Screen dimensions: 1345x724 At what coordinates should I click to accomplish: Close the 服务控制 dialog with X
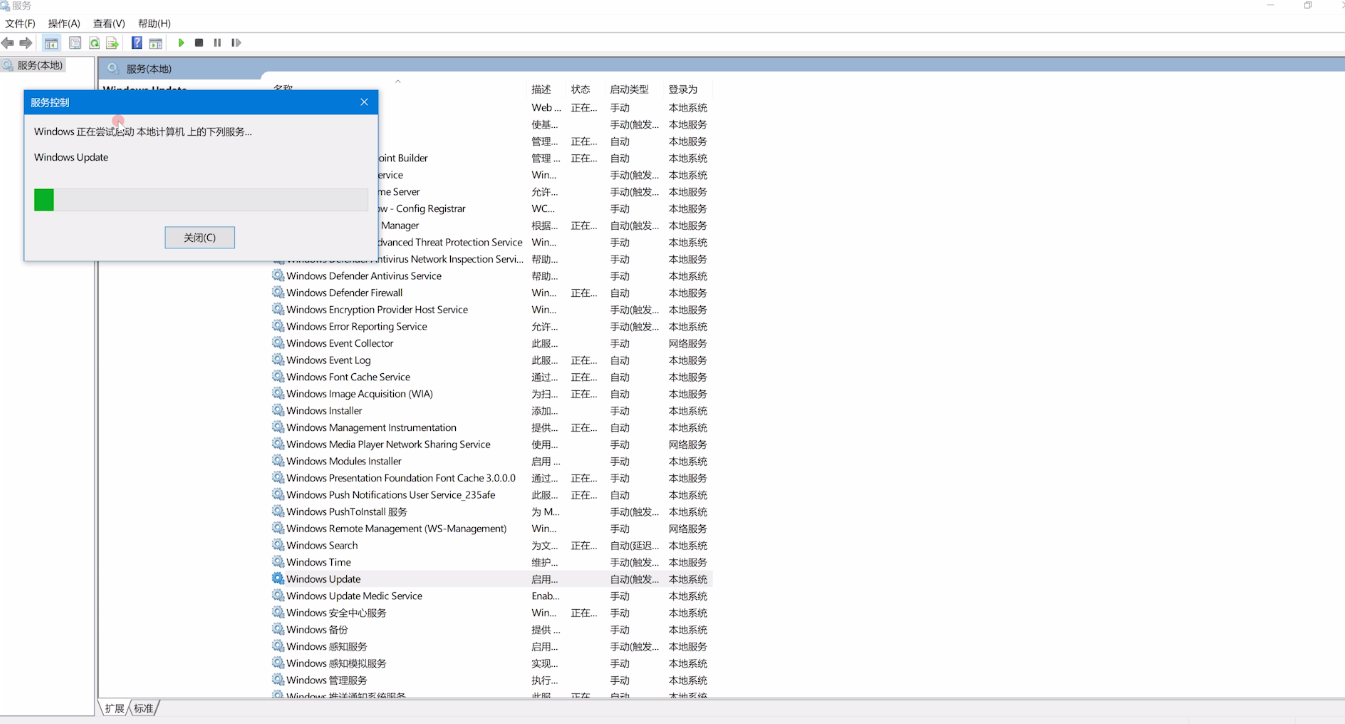pos(364,102)
